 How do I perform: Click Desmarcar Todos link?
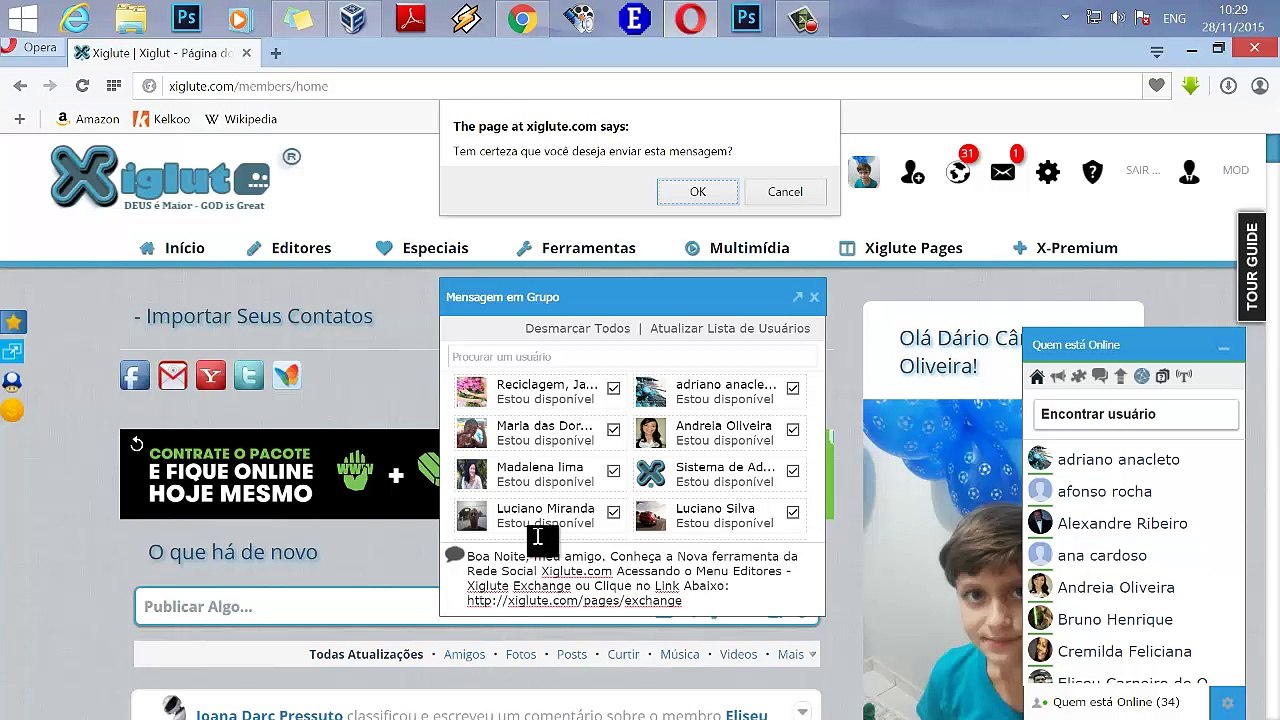(577, 328)
